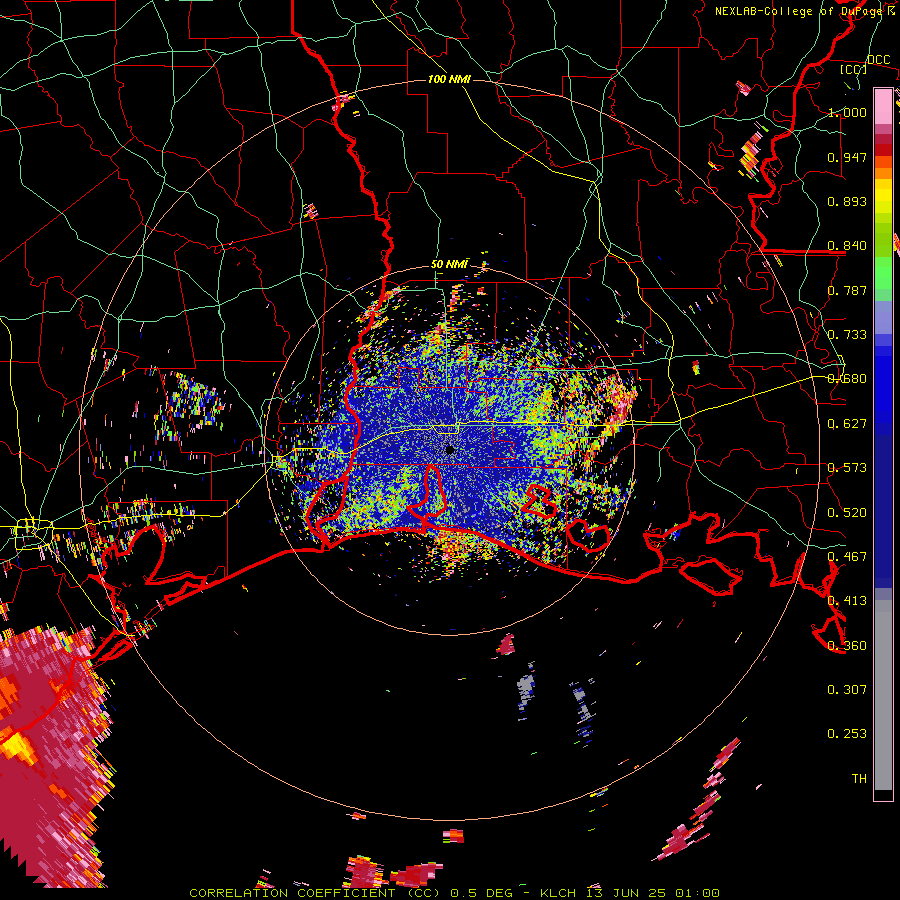Click the 100 NMI range ring label
Image resolution: width=900 pixels, height=900 pixels.
[x=449, y=79]
